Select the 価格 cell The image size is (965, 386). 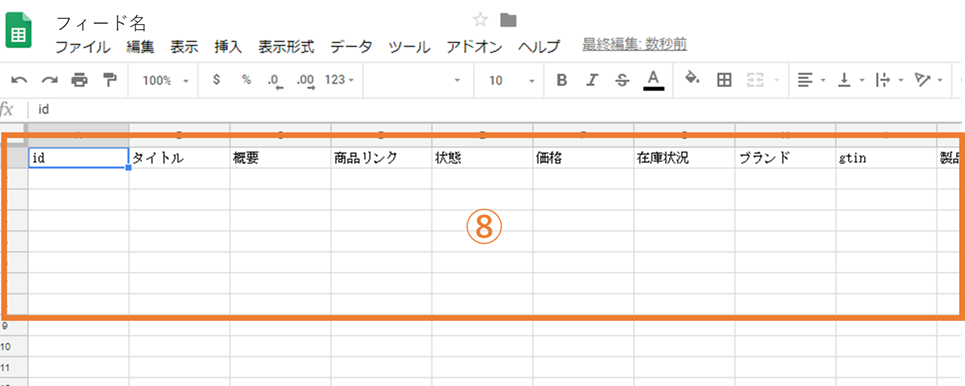(x=583, y=158)
